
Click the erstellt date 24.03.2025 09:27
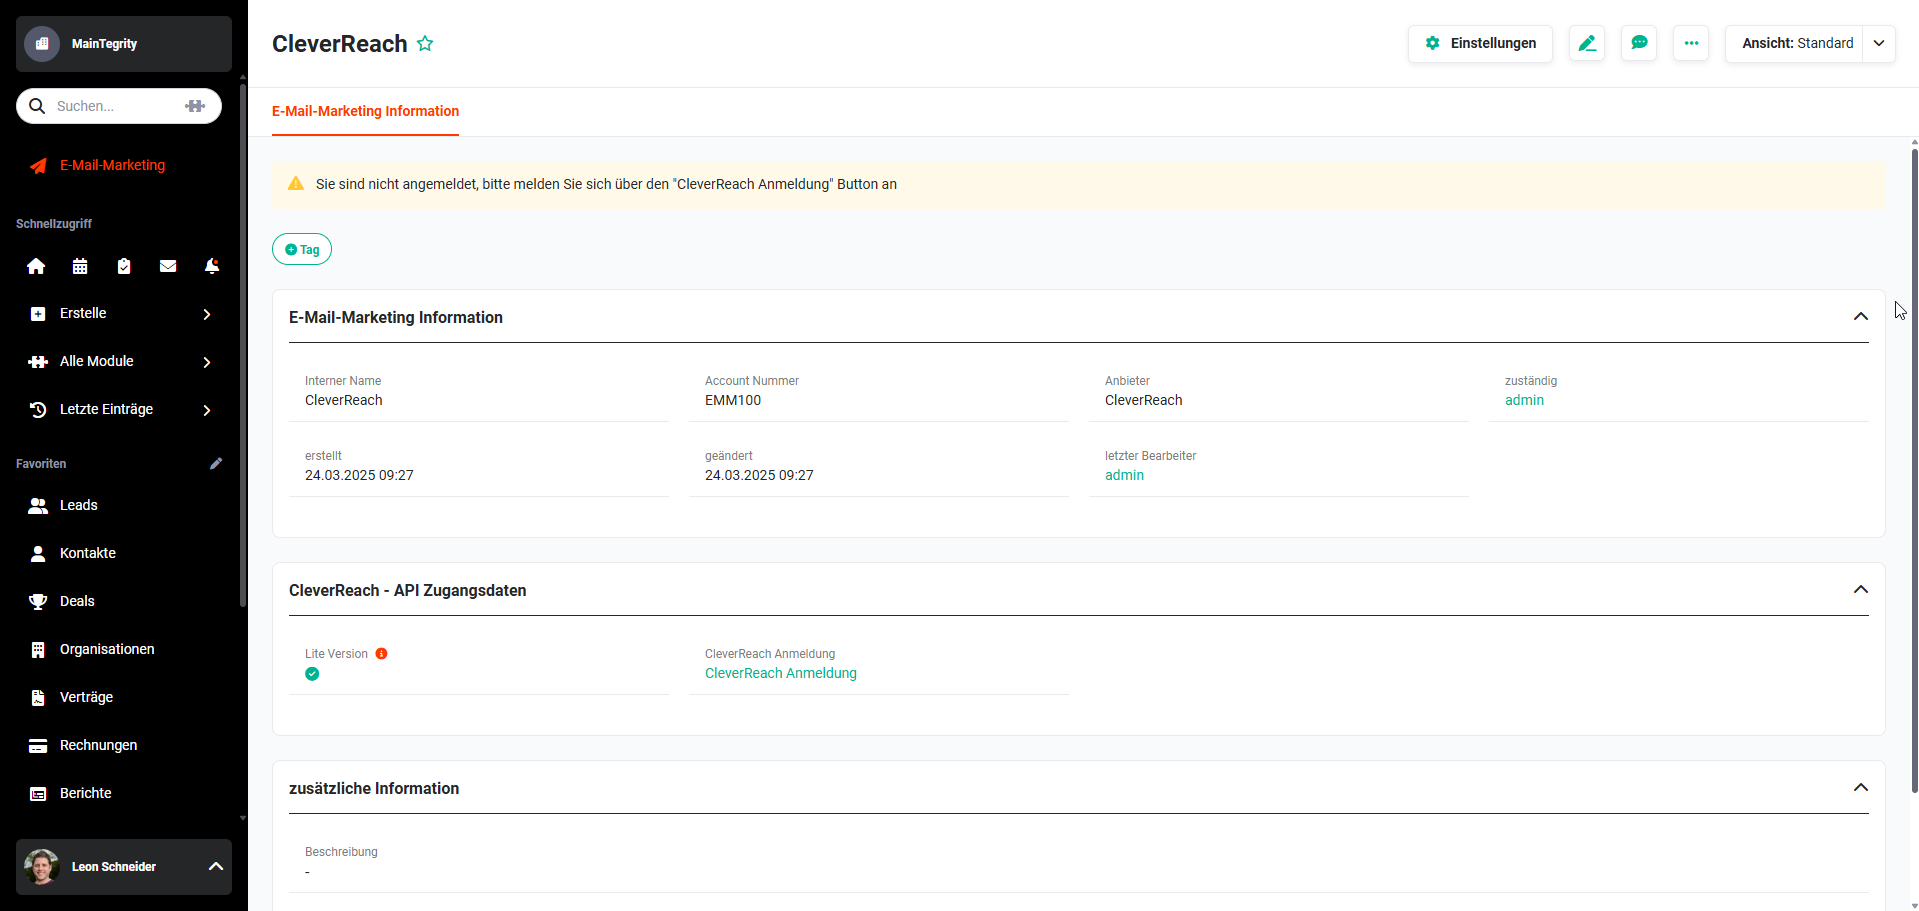click(x=359, y=475)
